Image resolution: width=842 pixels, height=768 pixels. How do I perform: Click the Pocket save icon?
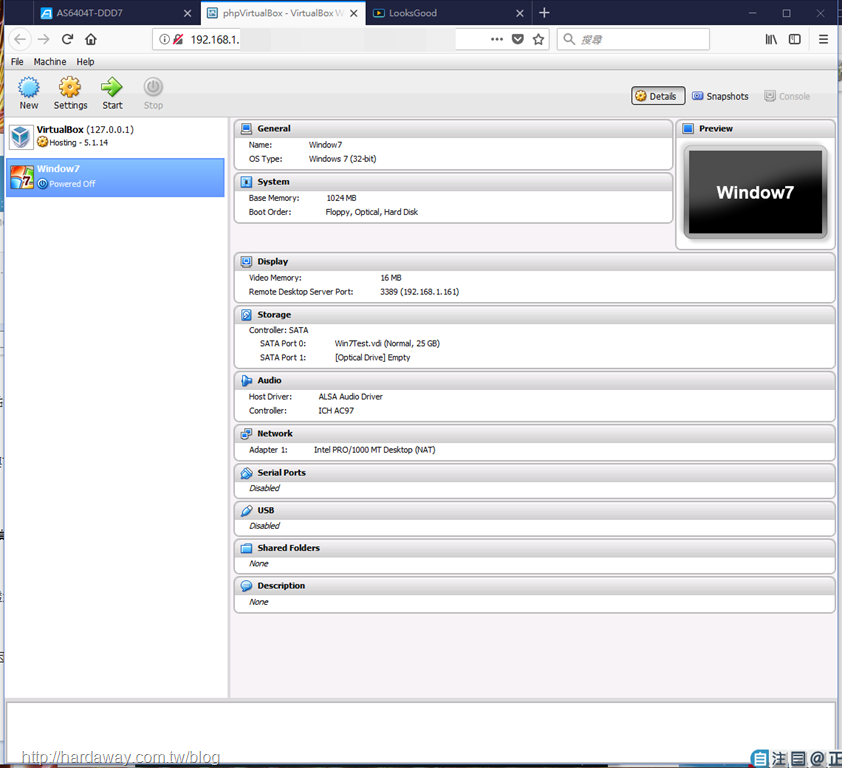coord(518,39)
